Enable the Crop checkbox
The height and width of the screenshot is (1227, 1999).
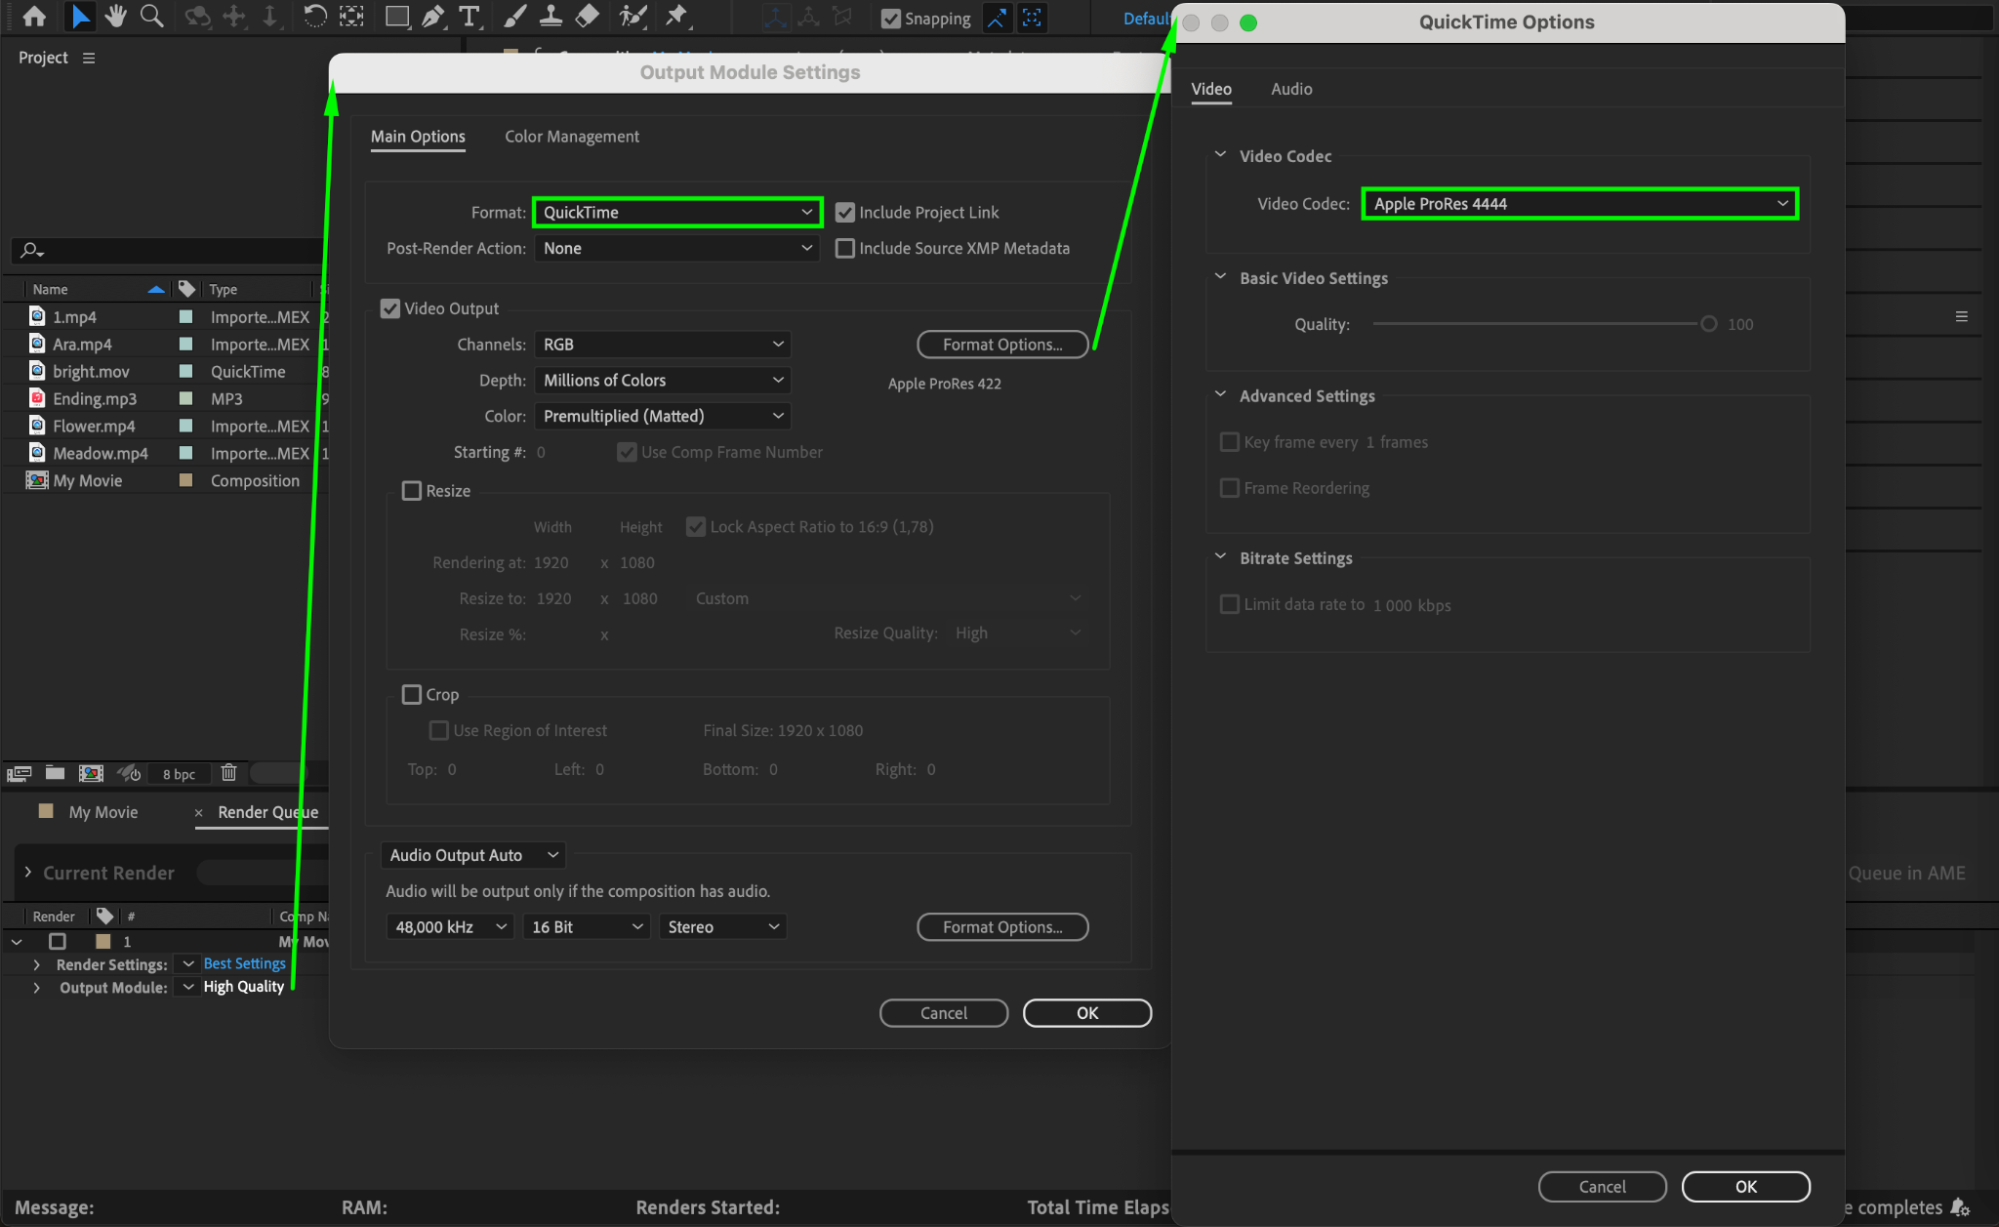[412, 694]
